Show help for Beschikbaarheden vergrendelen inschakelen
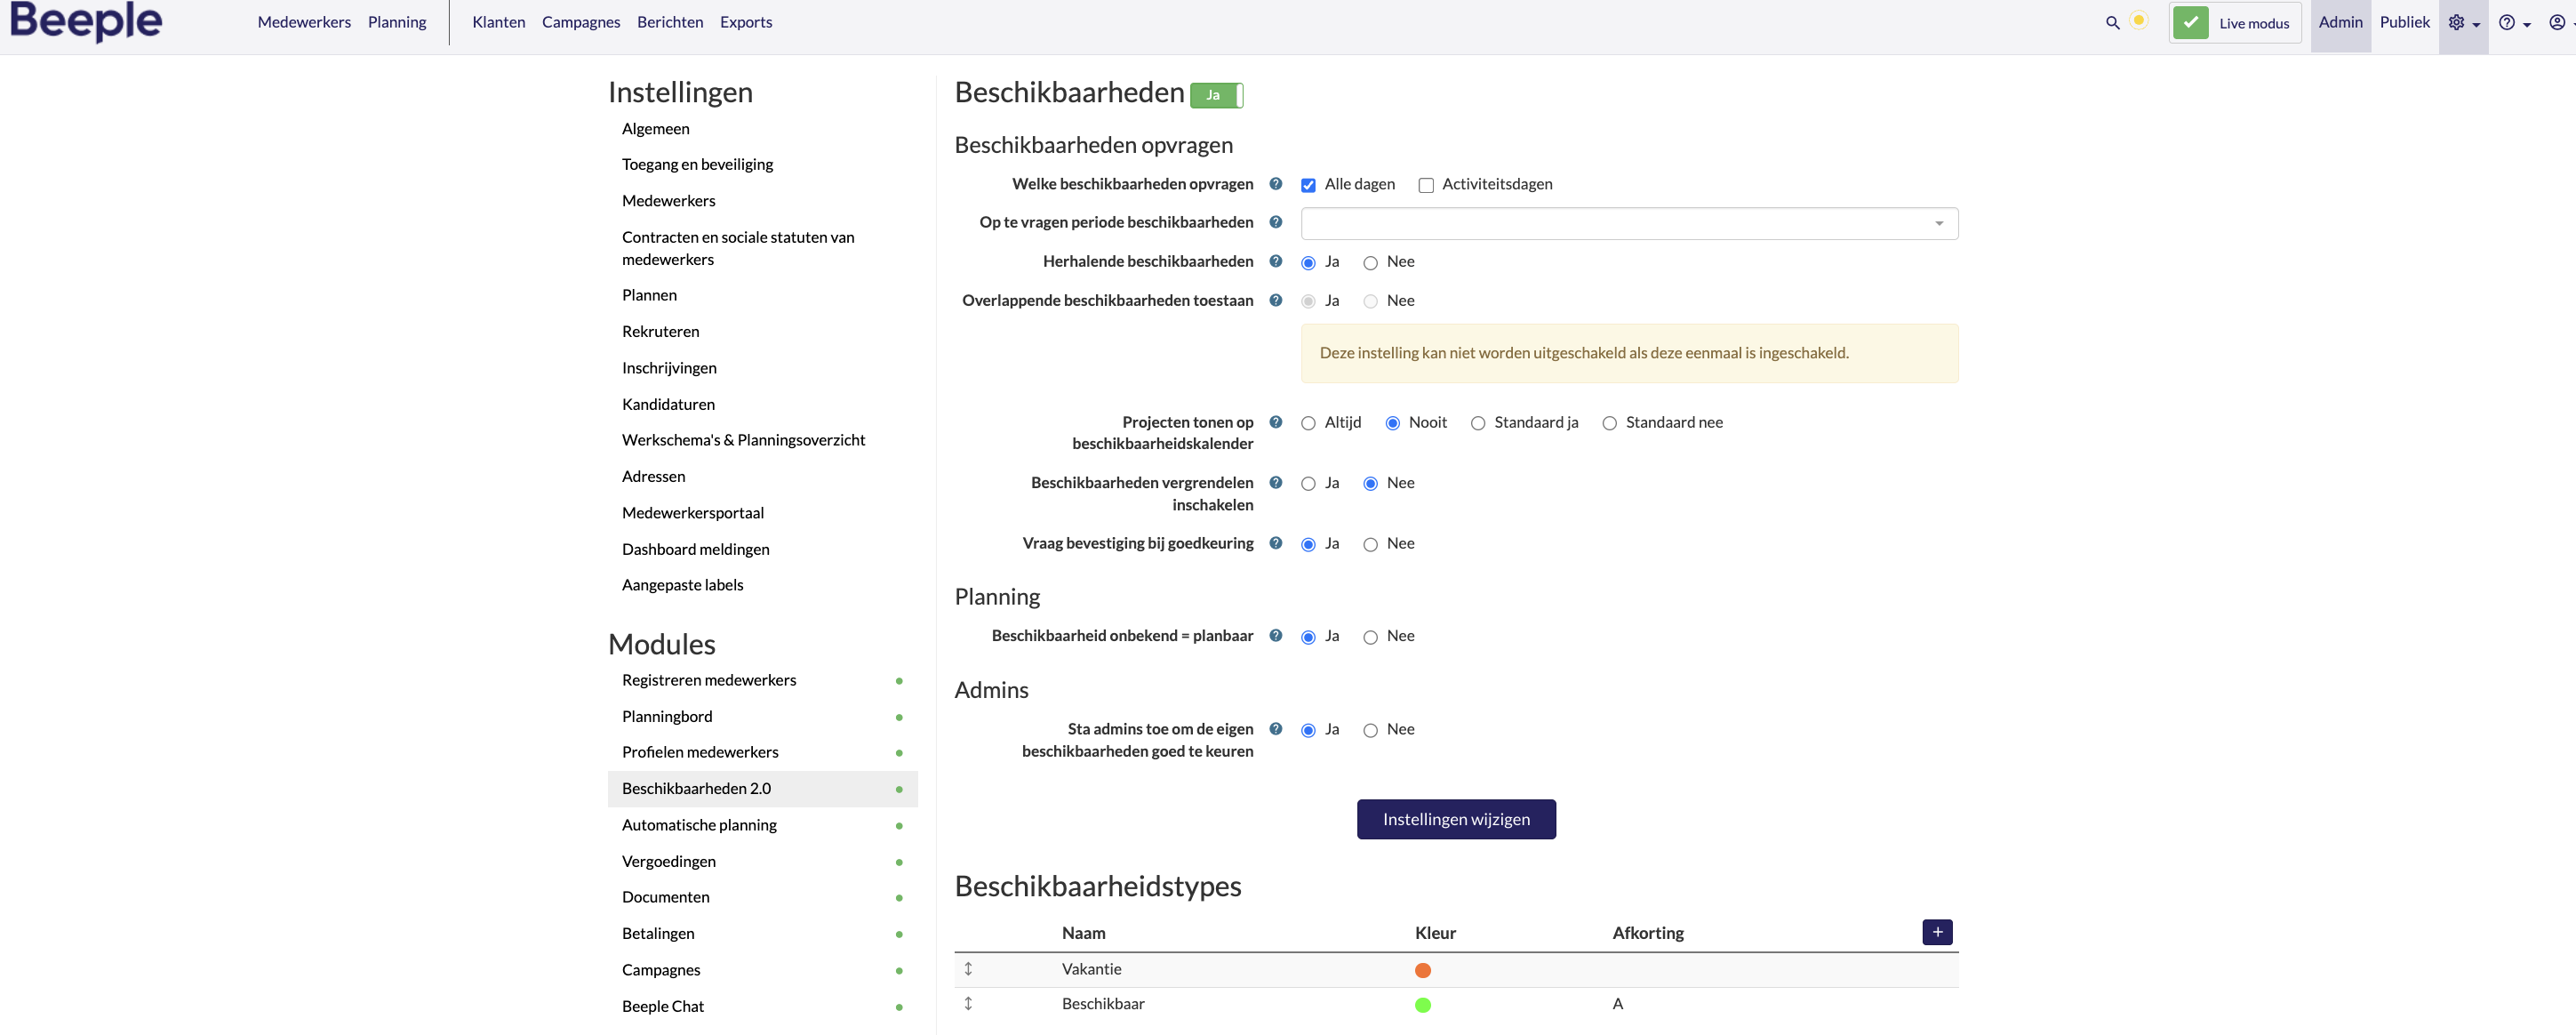The width and height of the screenshot is (2576, 1035). 1276,482
